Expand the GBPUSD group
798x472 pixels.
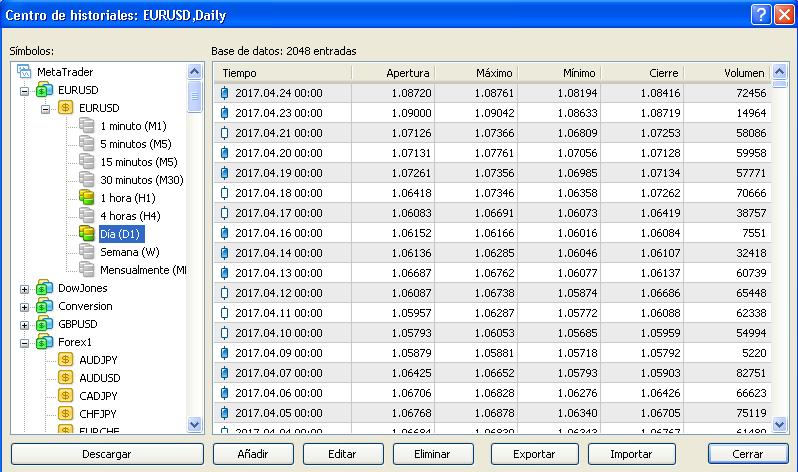[24, 325]
